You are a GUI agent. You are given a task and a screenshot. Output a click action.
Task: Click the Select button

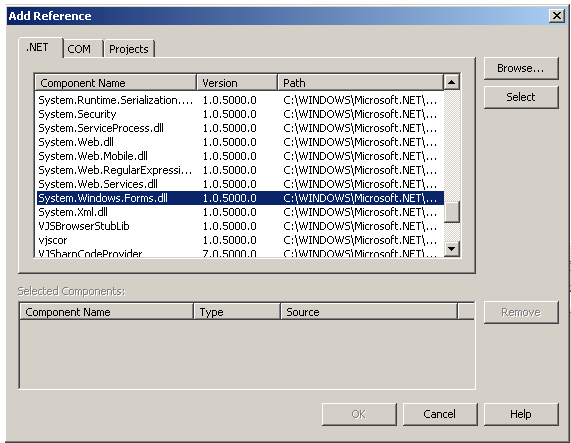521,97
